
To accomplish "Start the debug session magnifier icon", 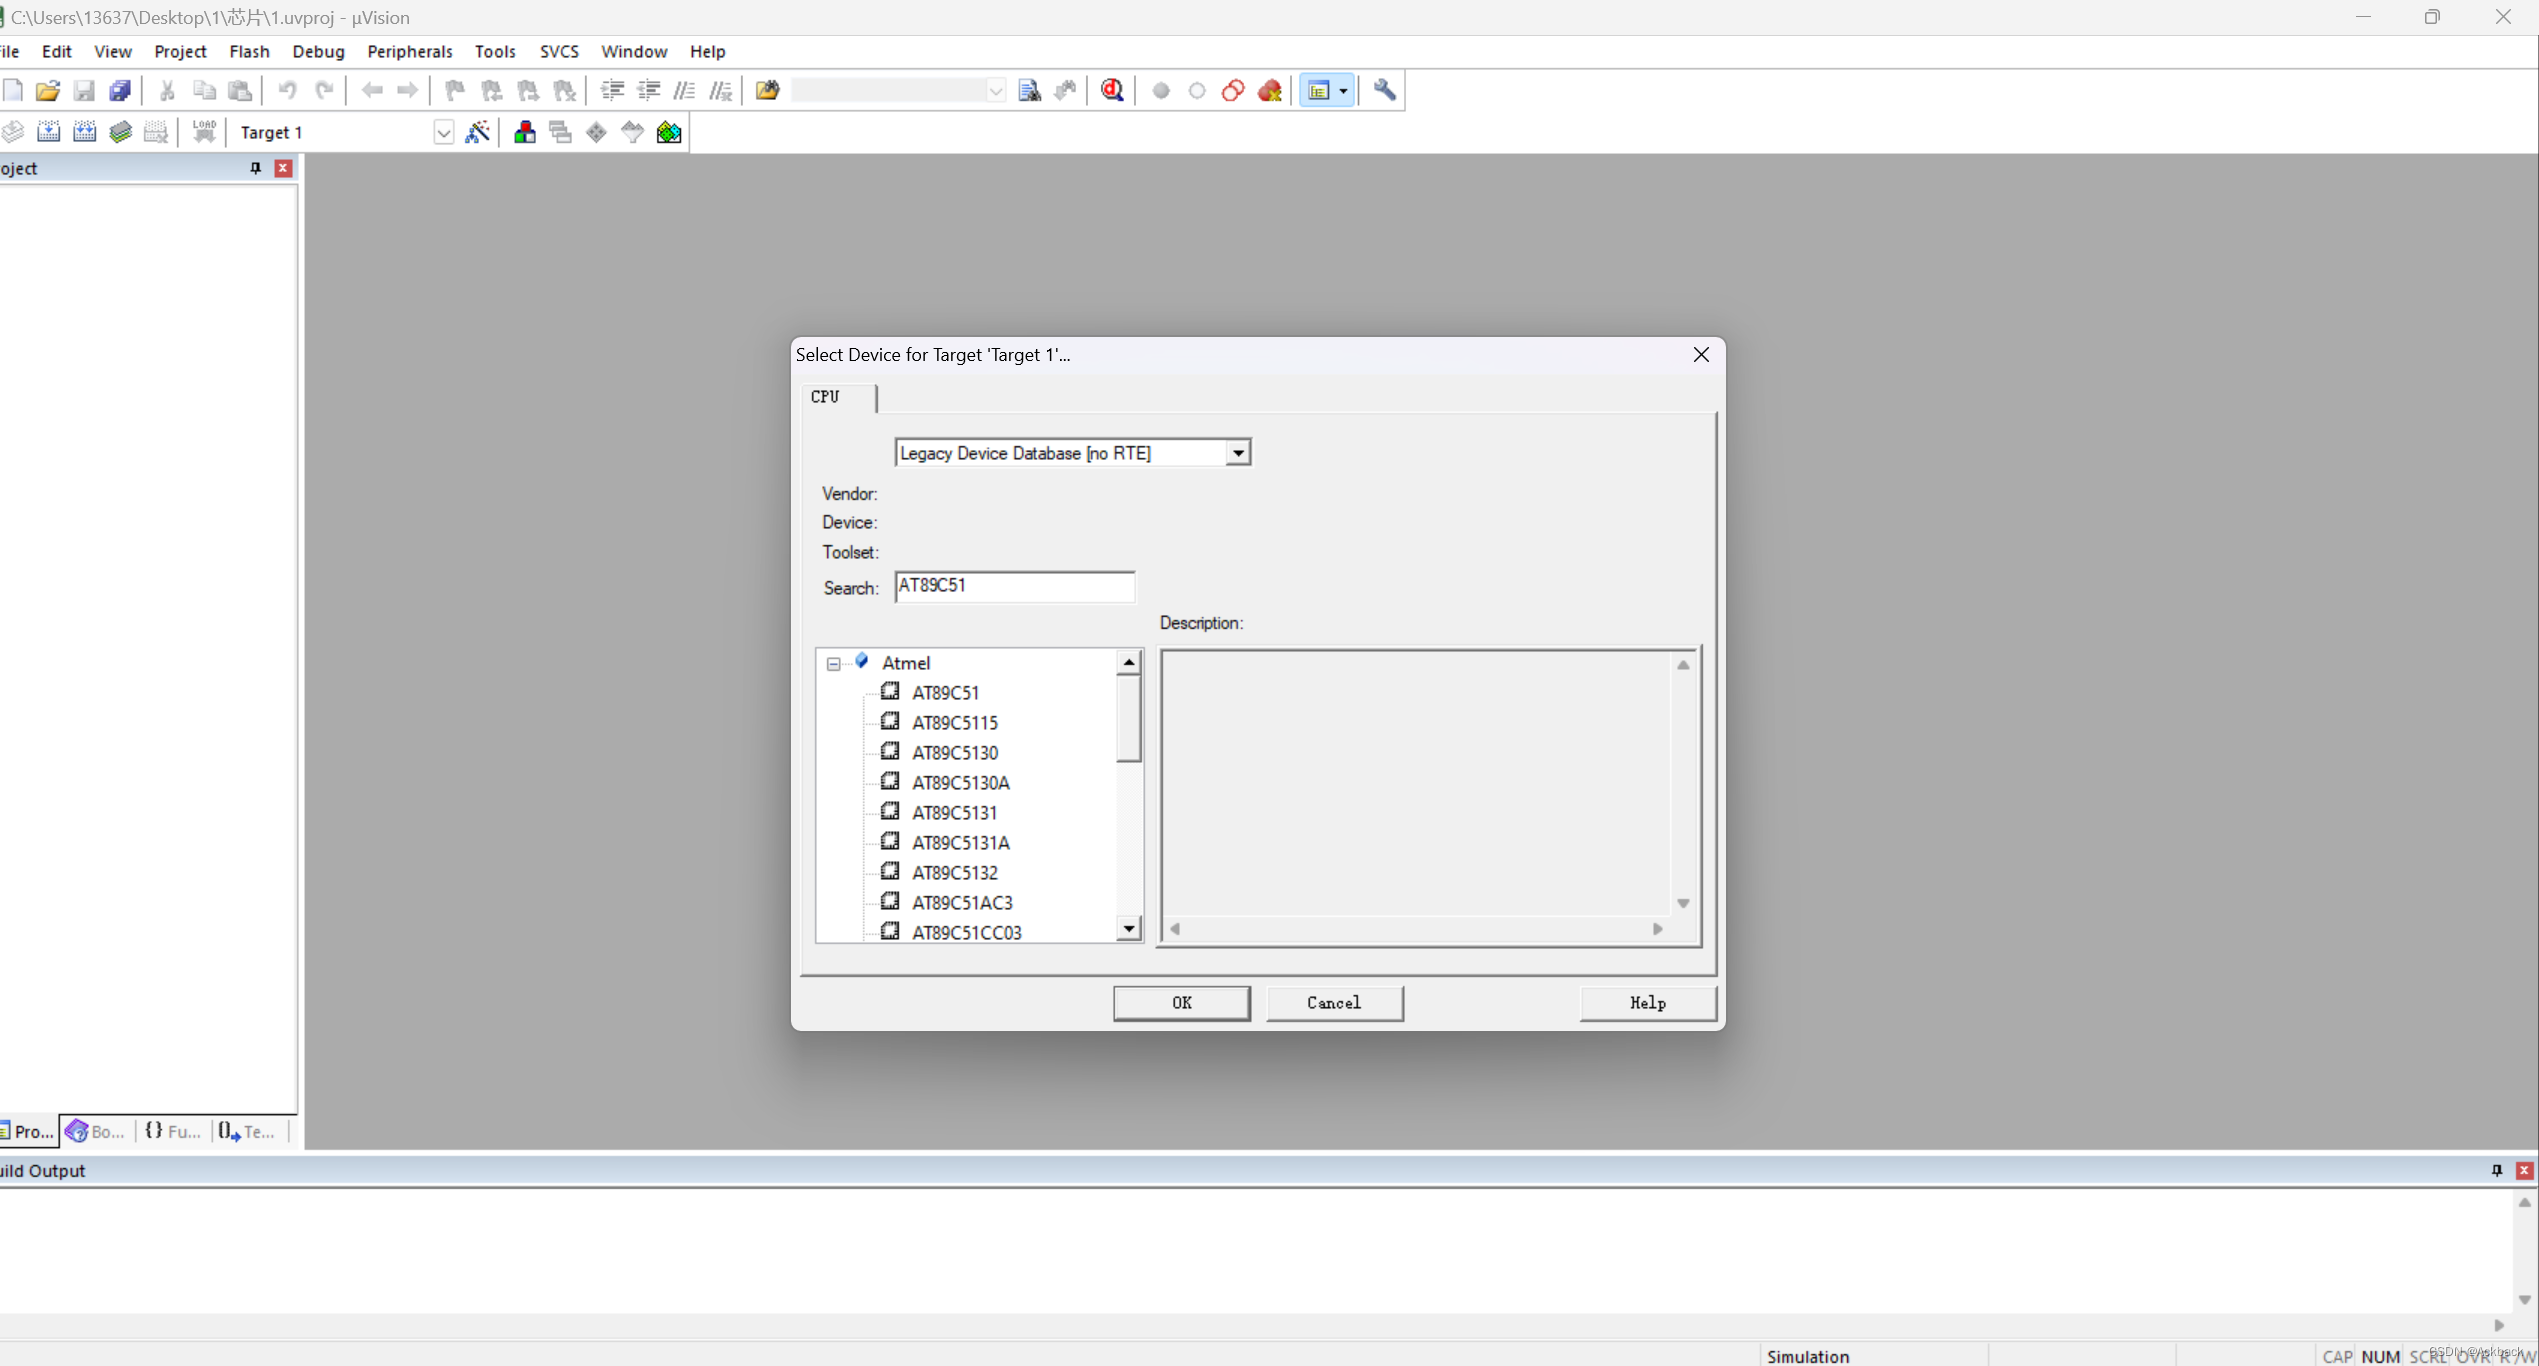I will (1112, 90).
